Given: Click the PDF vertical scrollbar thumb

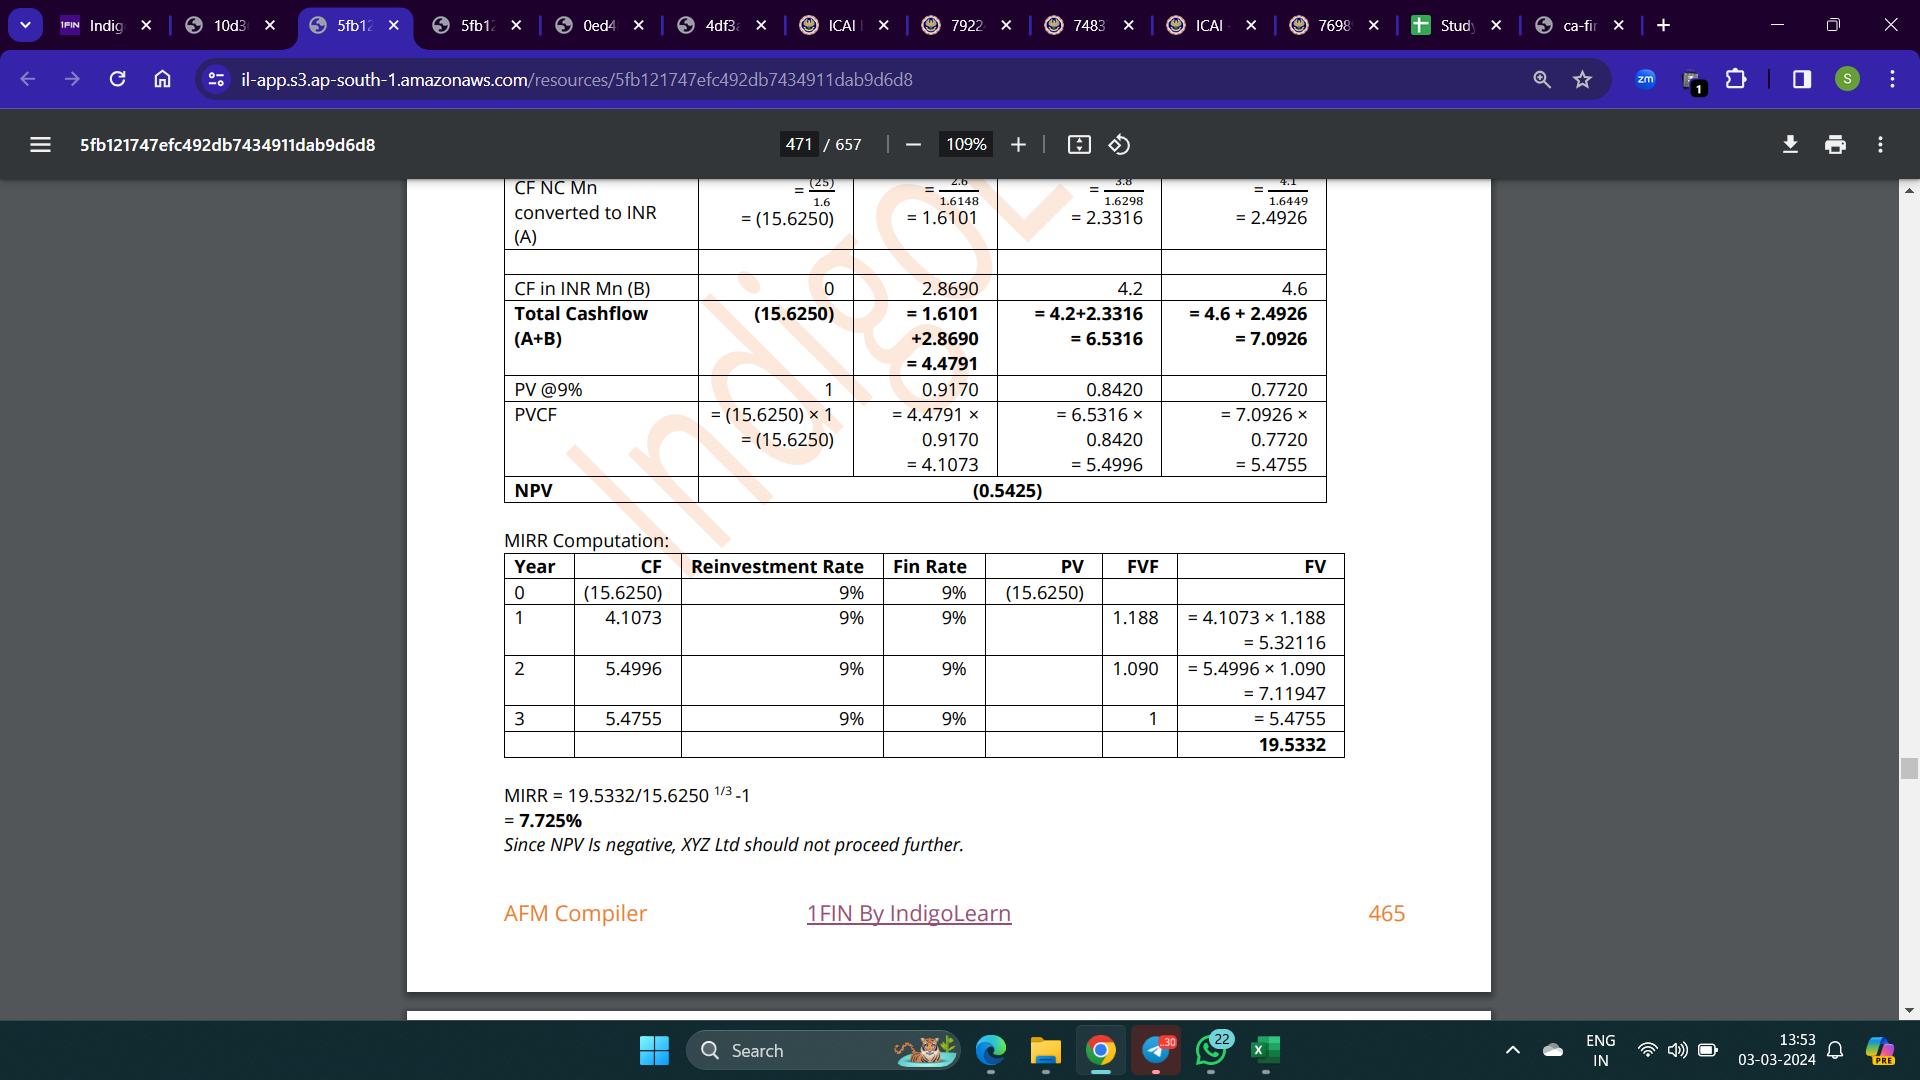Looking at the screenshot, I should [1909, 768].
